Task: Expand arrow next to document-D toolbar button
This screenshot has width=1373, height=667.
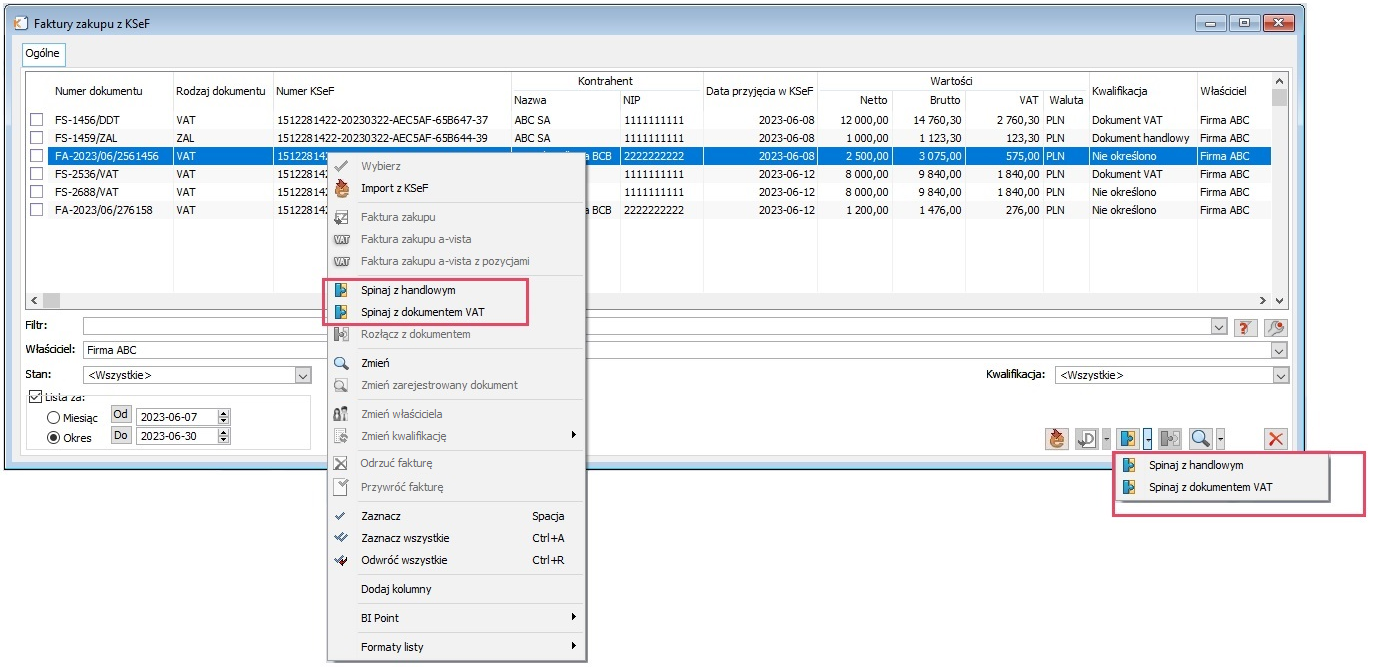Action: (x=1106, y=438)
